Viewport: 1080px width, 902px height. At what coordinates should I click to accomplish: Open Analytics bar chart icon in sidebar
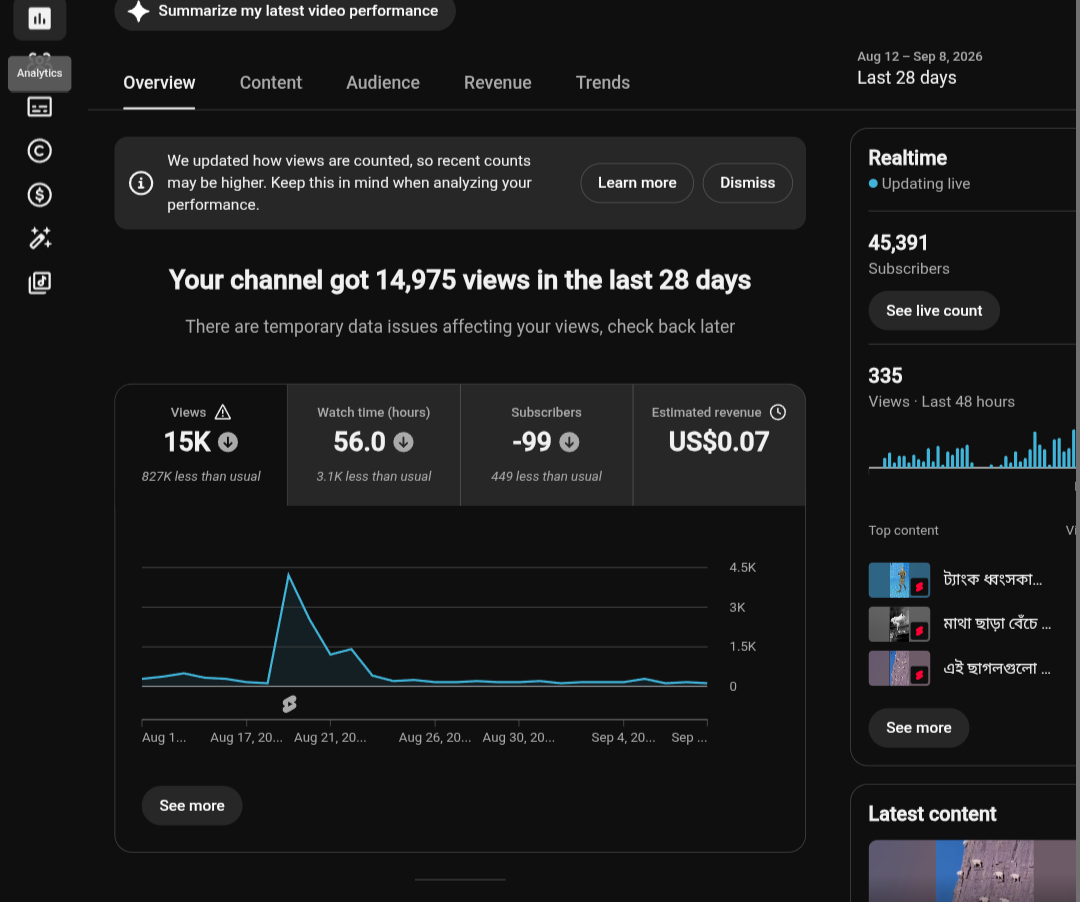(x=40, y=19)
